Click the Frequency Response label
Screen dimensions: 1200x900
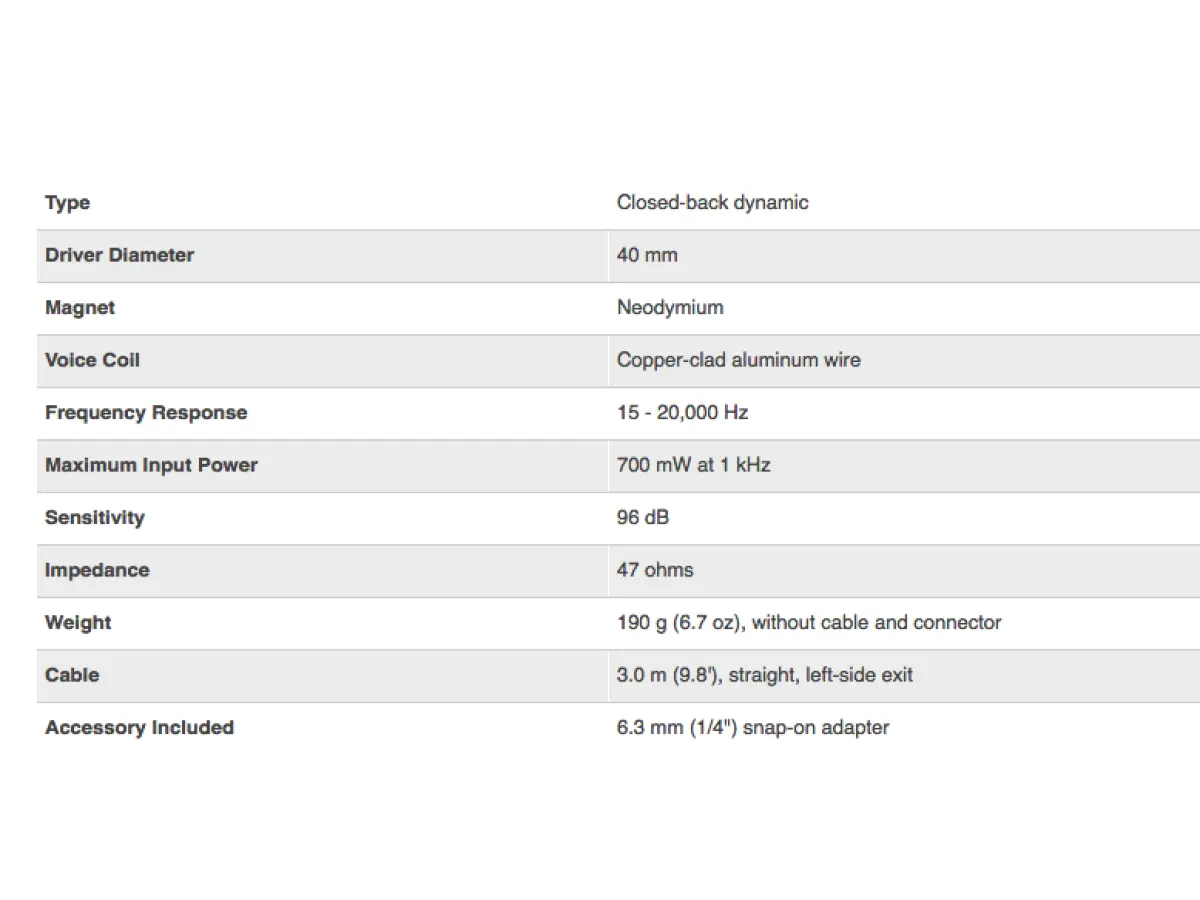coord(146,413)
